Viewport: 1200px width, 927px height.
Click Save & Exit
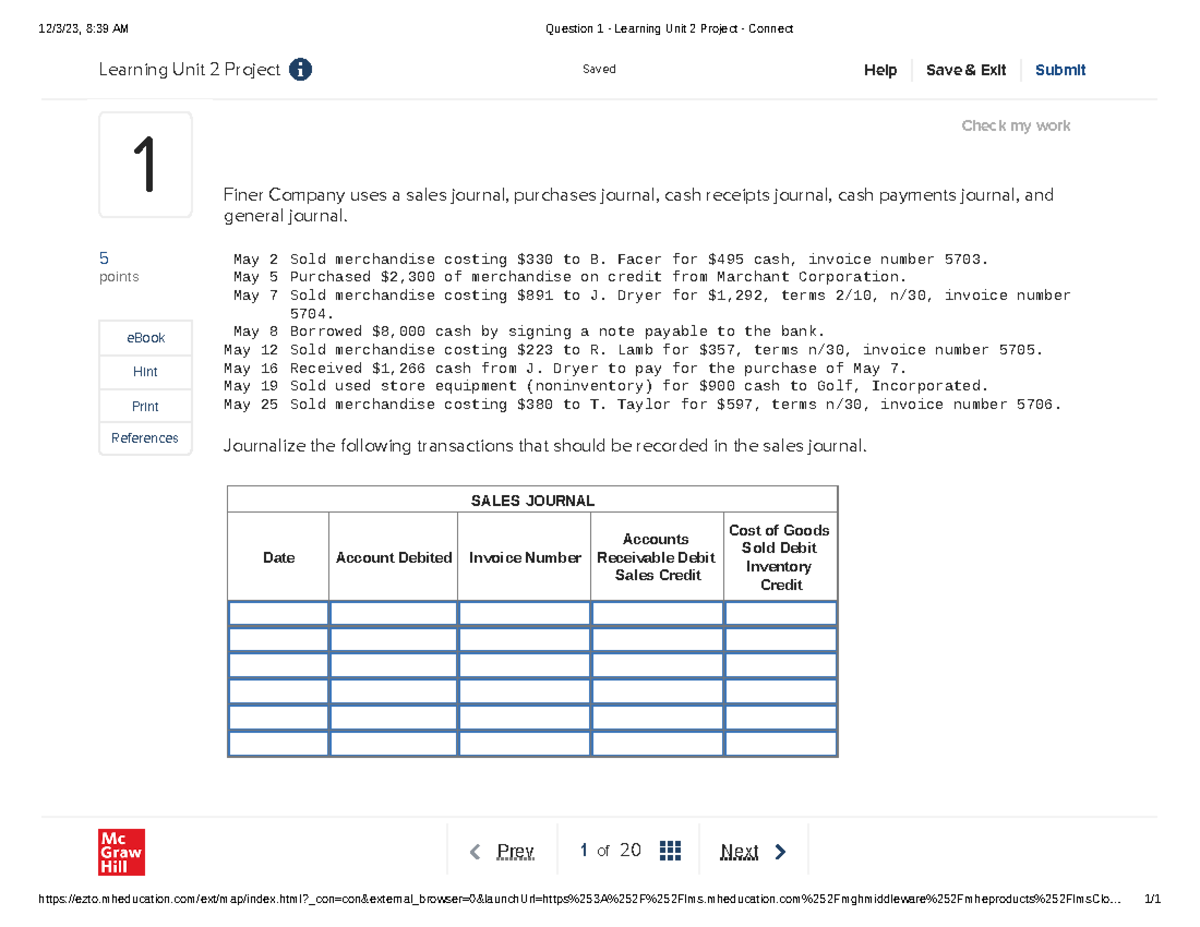(965, 69)
